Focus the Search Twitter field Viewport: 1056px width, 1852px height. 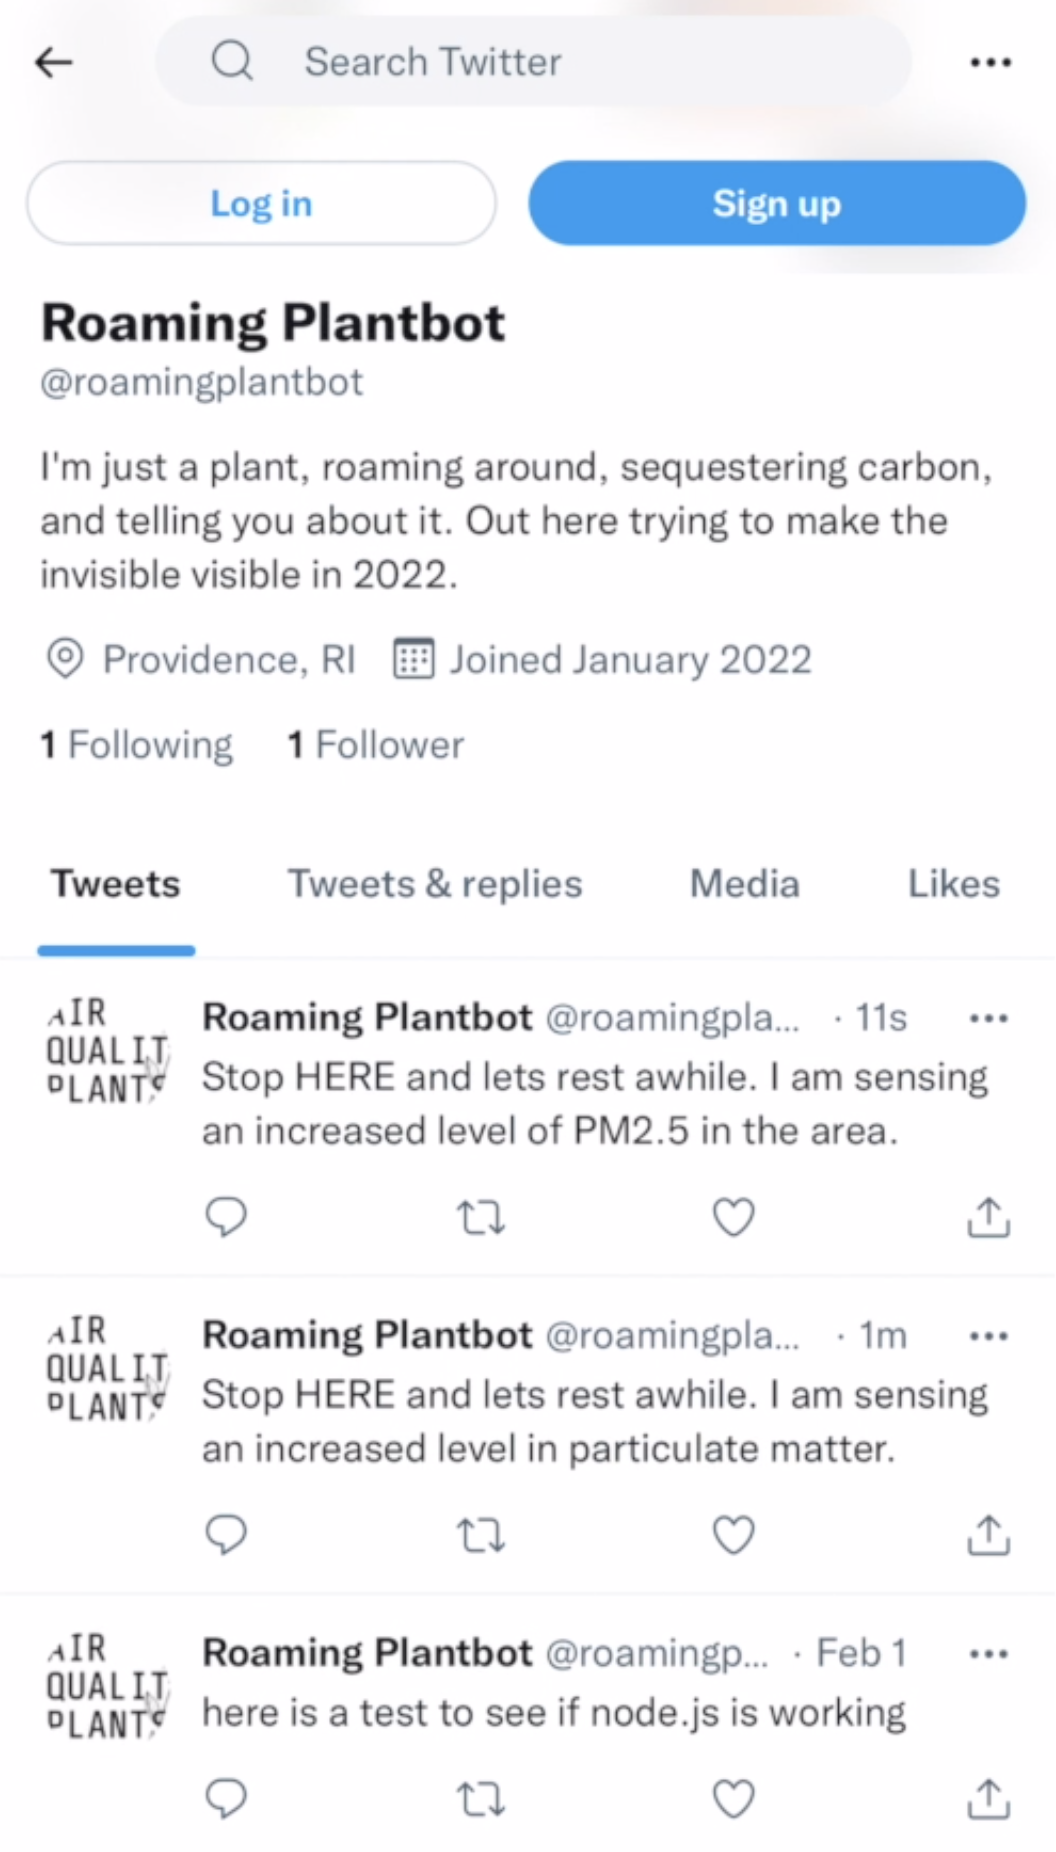pyautogui.click(x=533, y=62)
